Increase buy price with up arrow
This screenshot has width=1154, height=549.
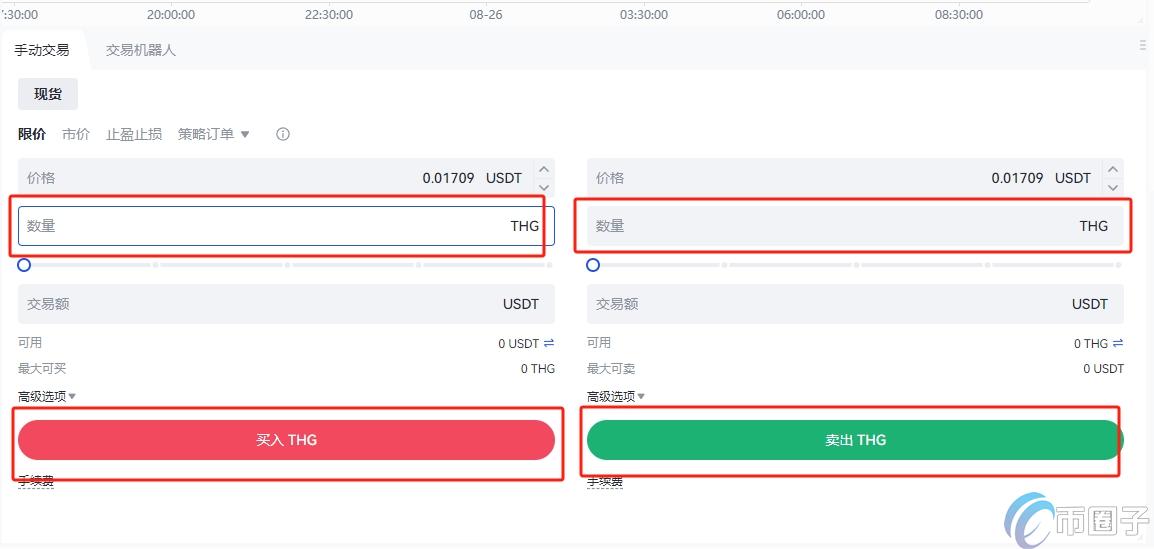[x=544, y=170]
